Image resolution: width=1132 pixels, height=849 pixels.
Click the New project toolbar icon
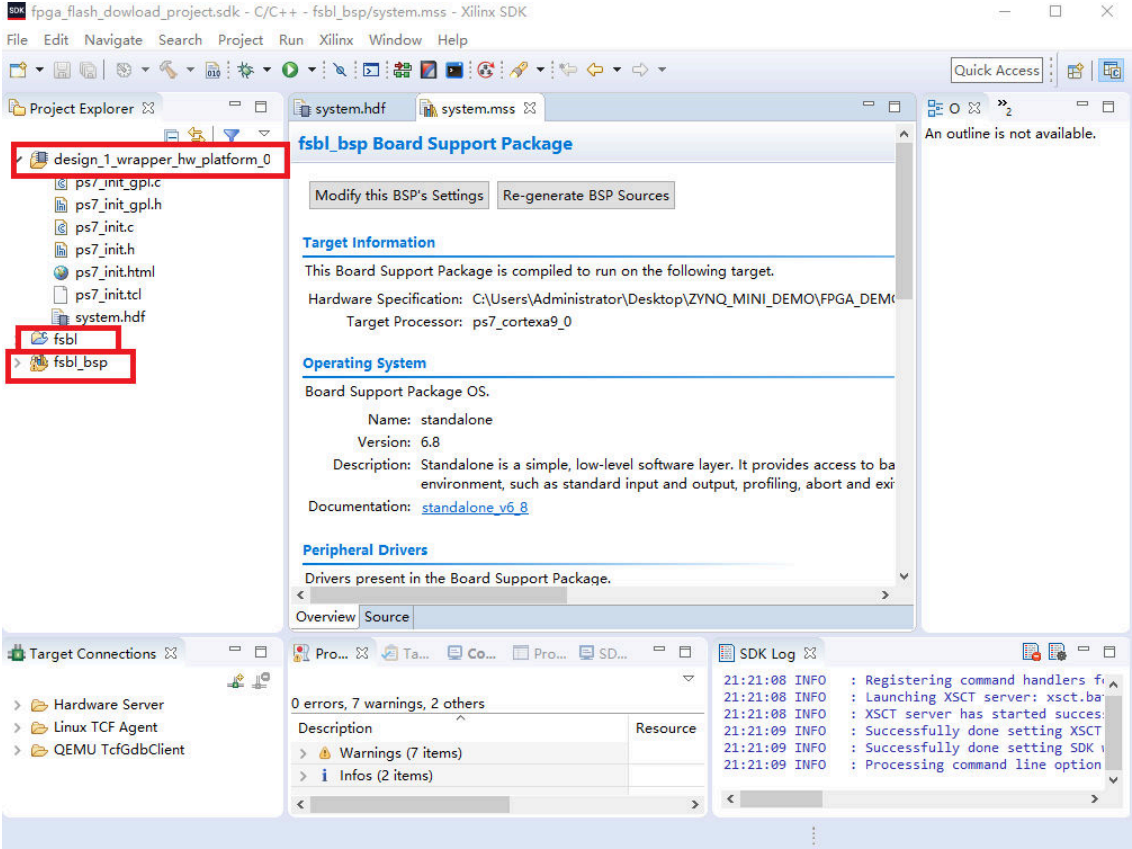(x=17, y=70)
